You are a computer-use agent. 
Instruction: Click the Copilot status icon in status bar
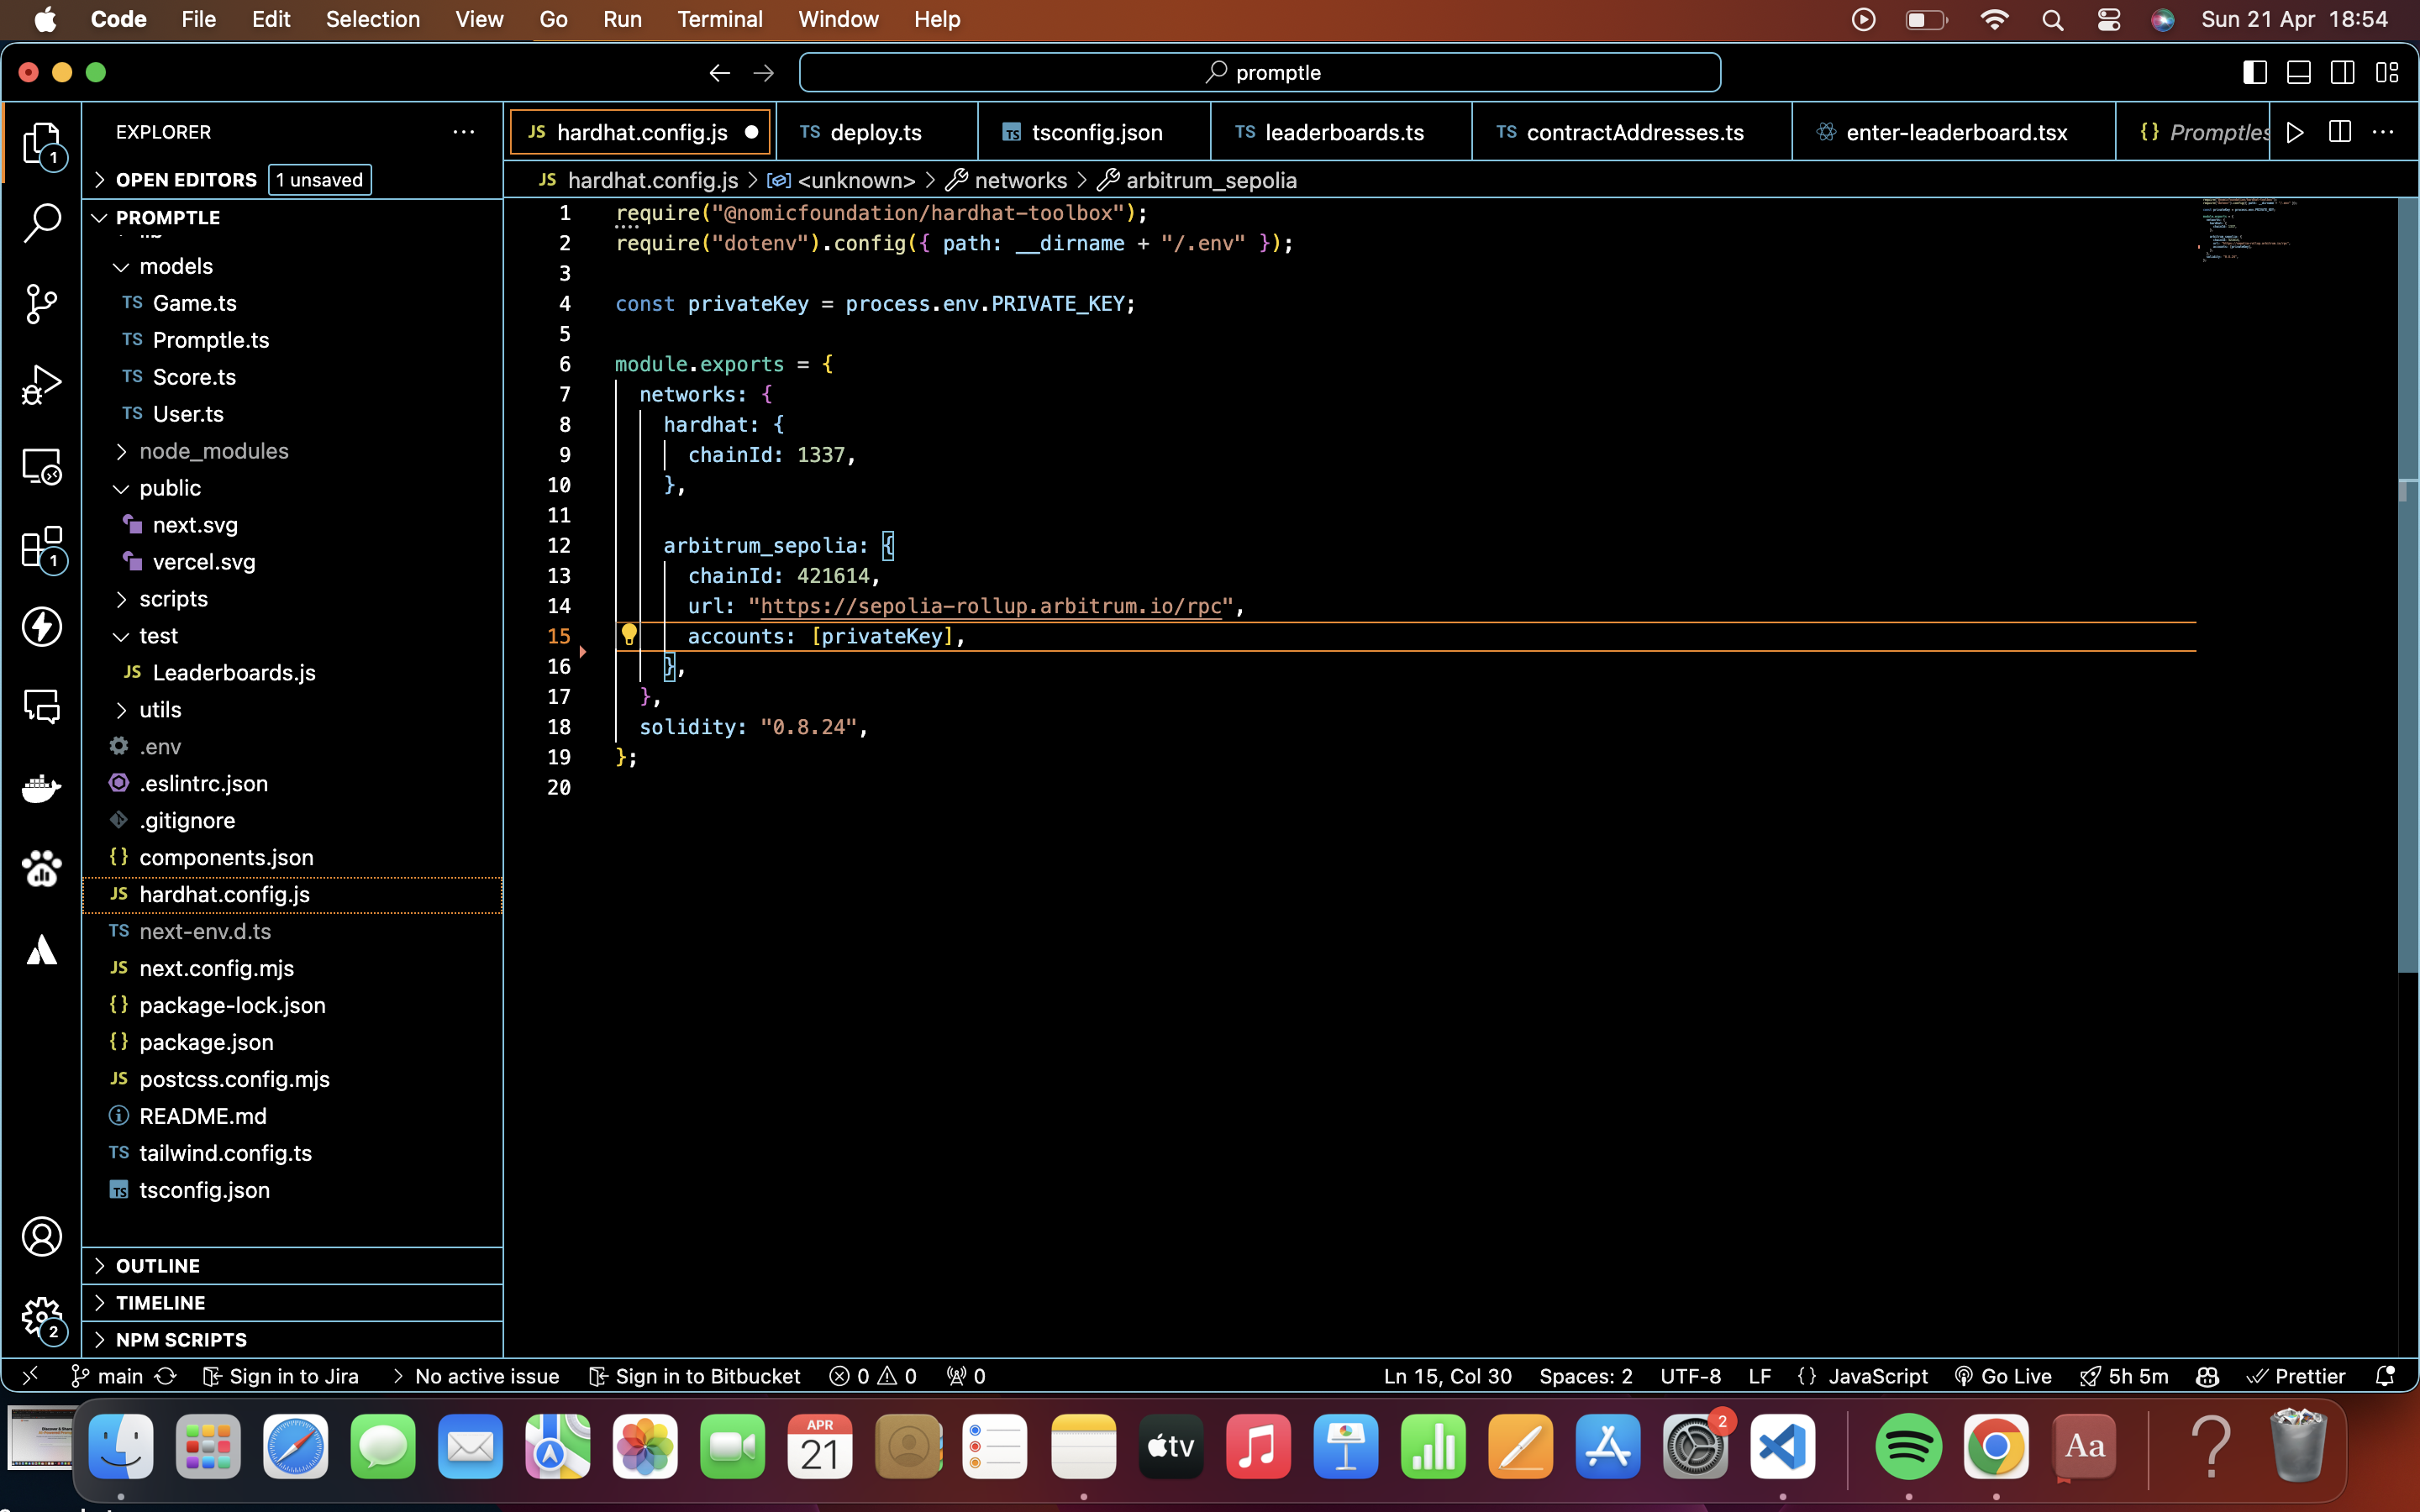(x=2207, y=1376)
